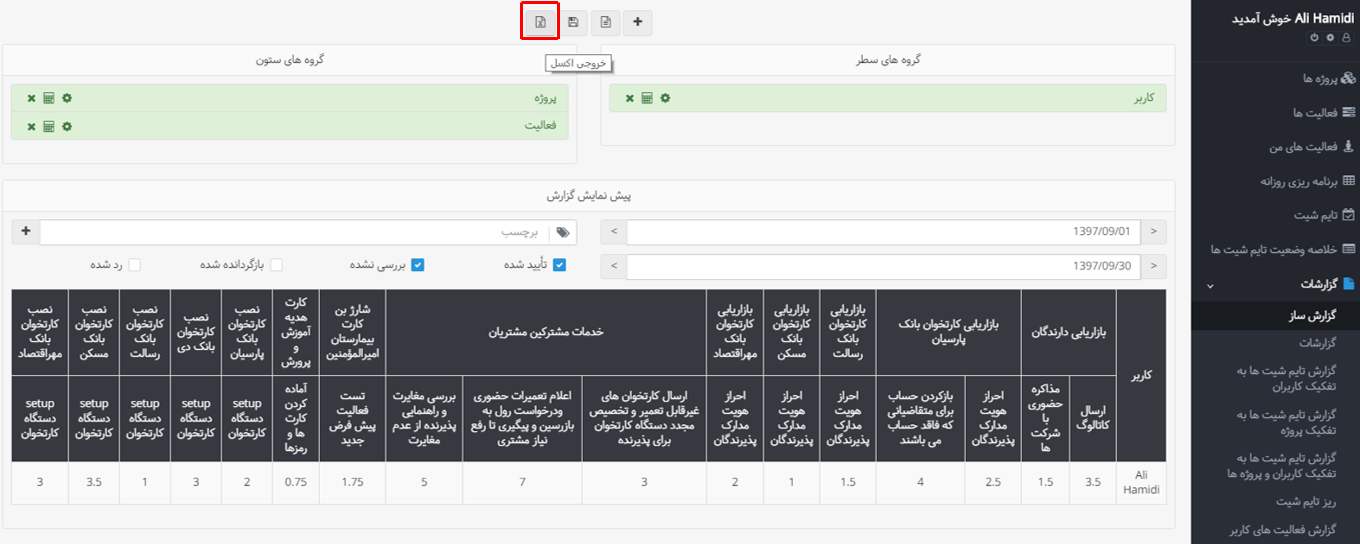Open gear settings of the پروژه column group
The width and height of the screenshot is (1360, 544).
(67, 98)
